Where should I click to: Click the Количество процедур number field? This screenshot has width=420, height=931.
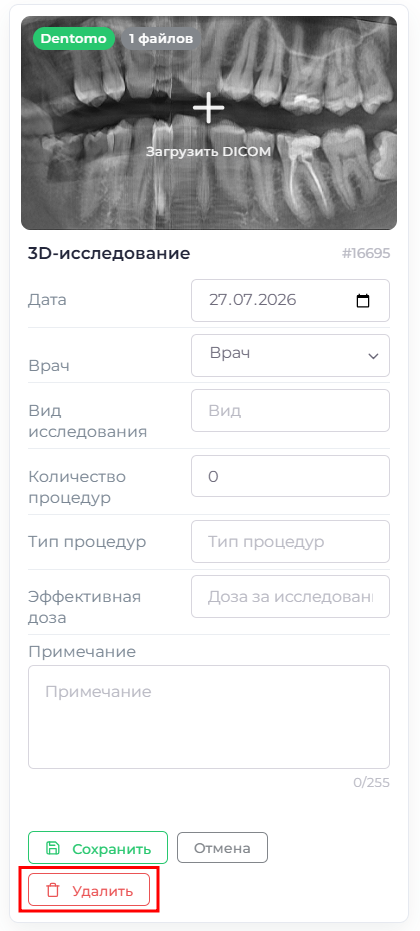coord(290,476)
